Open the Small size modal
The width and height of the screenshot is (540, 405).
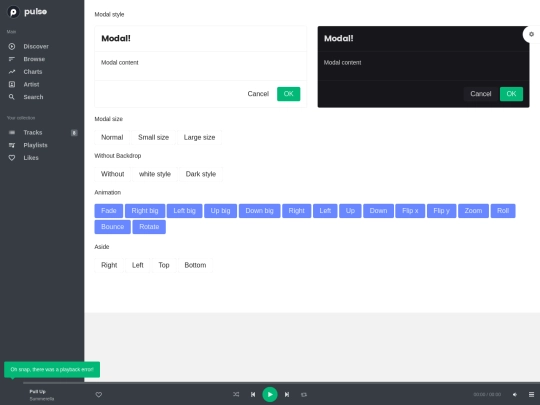(154, 137)
